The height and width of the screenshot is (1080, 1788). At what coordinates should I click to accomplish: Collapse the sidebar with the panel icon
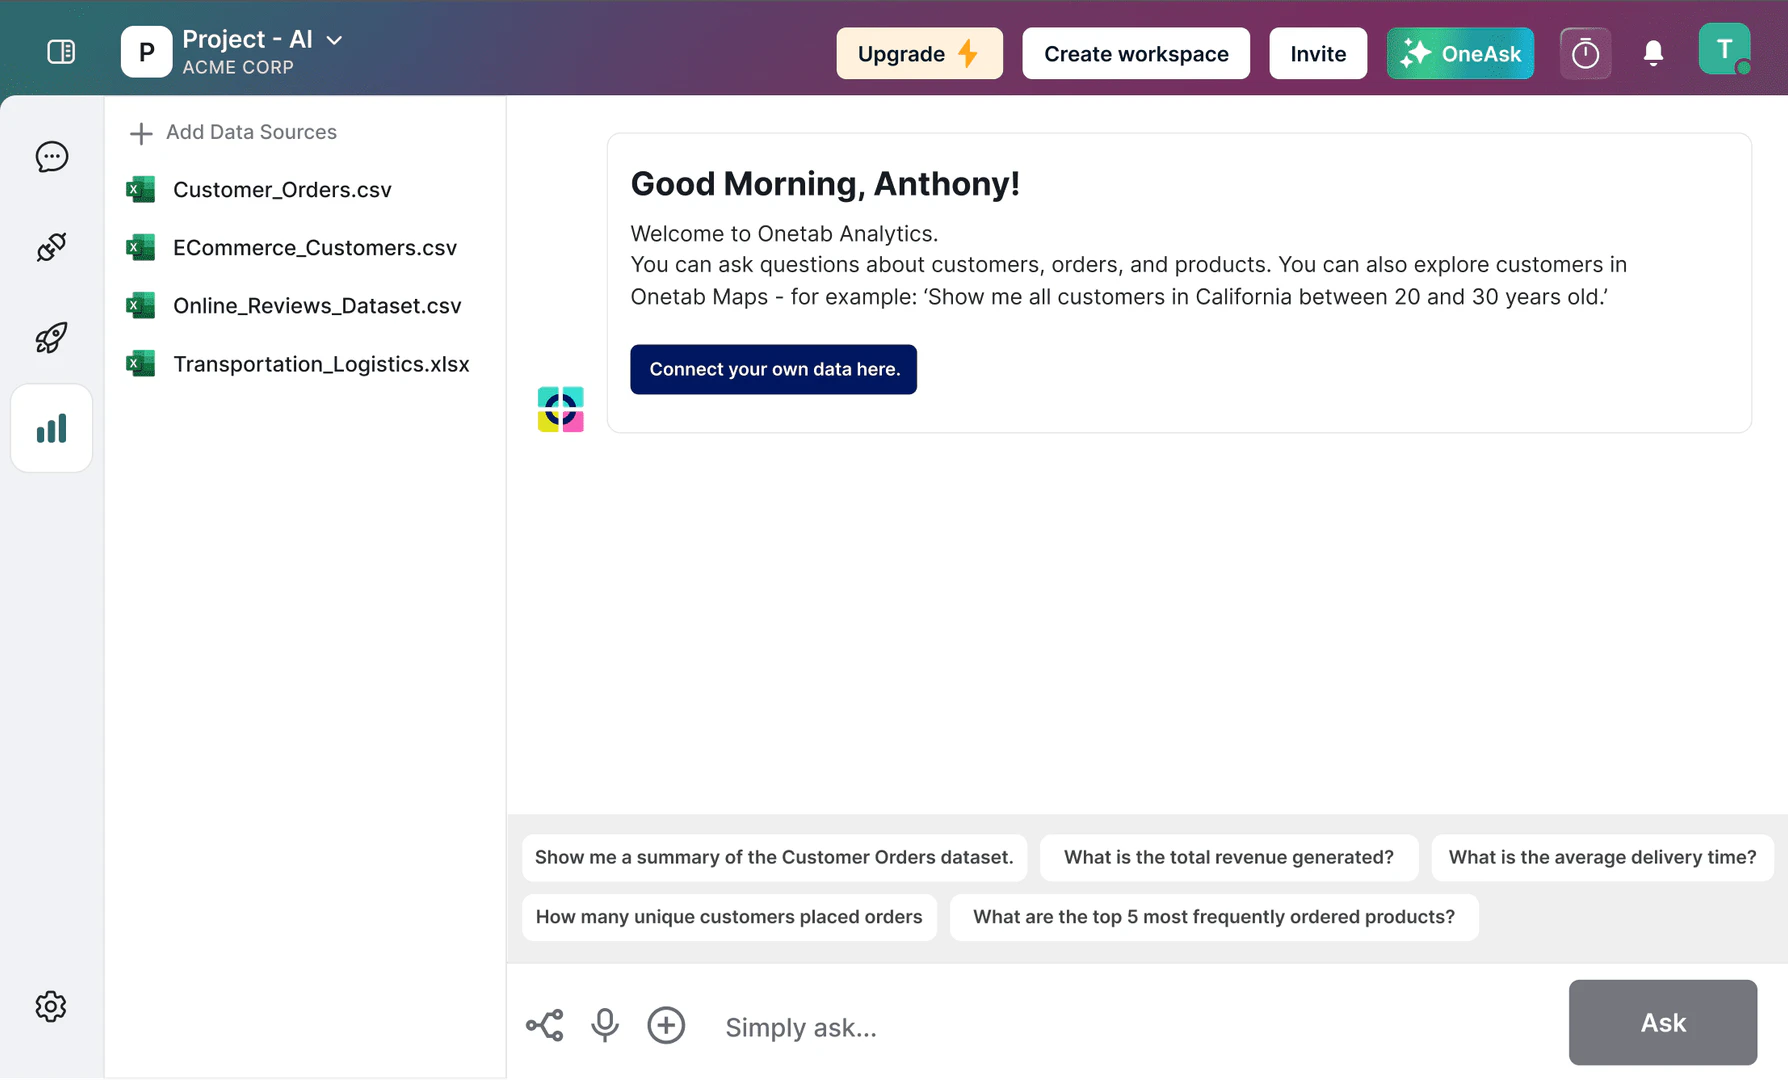click(x=61, y=50)
